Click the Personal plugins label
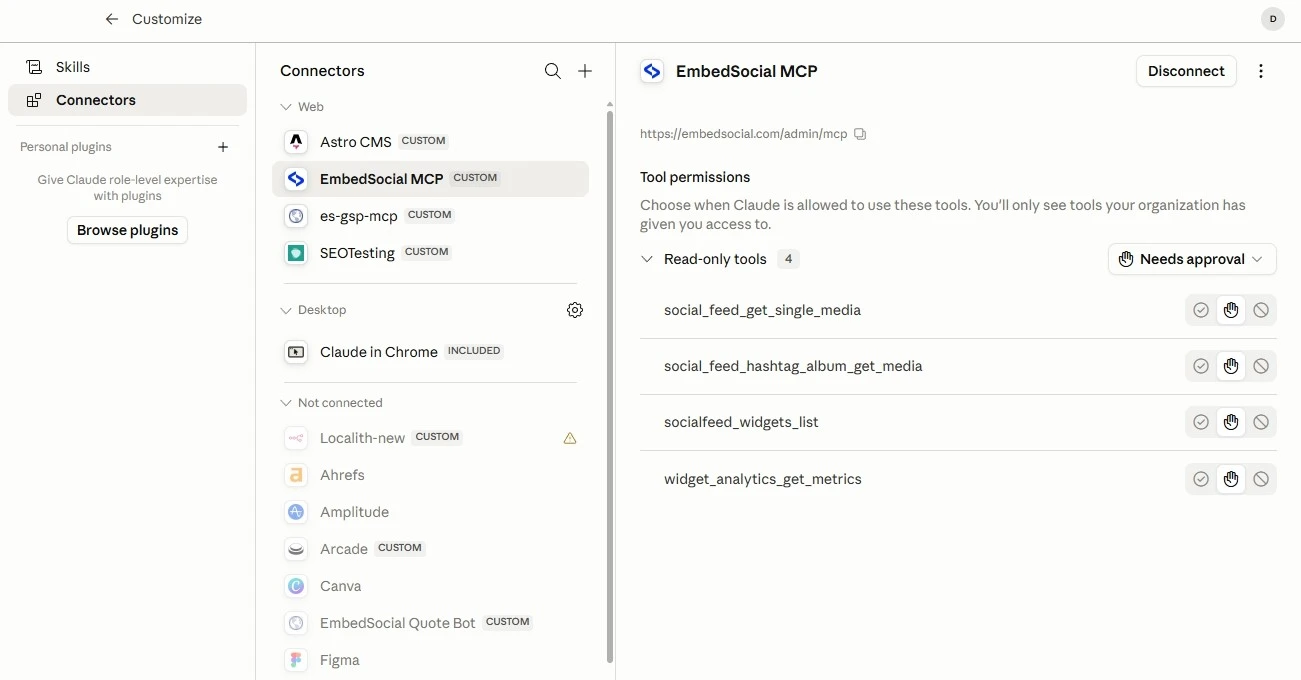1301x680 pixels. [x=66, y=147]
